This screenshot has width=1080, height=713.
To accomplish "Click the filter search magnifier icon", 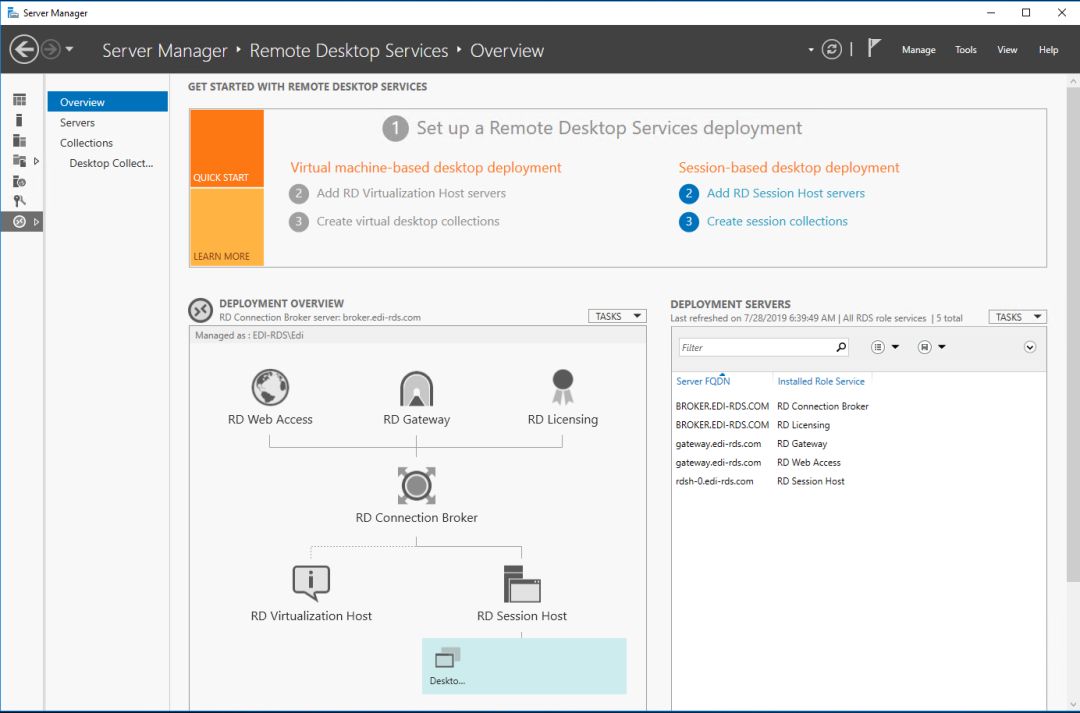I will [841, 347].
